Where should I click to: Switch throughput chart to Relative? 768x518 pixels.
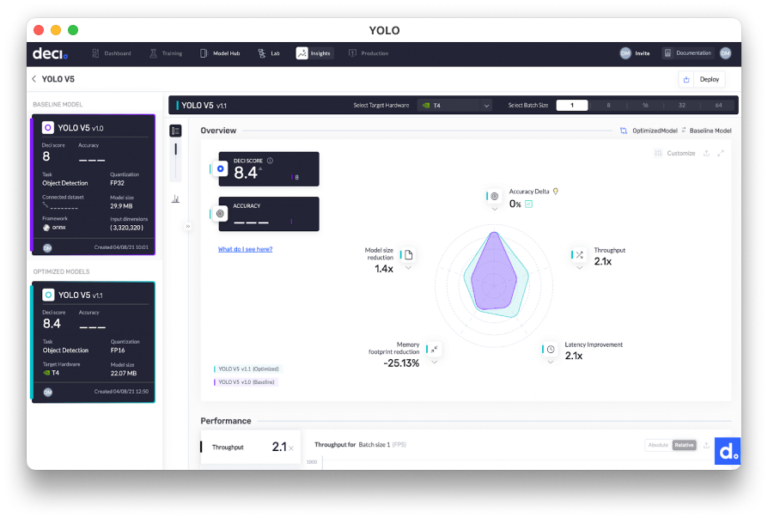click(x=684, y=445)
